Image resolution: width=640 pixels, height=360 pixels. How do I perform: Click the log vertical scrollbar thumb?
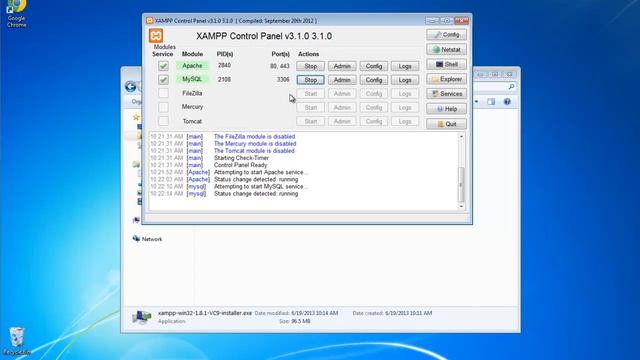[x=461, y=184]
